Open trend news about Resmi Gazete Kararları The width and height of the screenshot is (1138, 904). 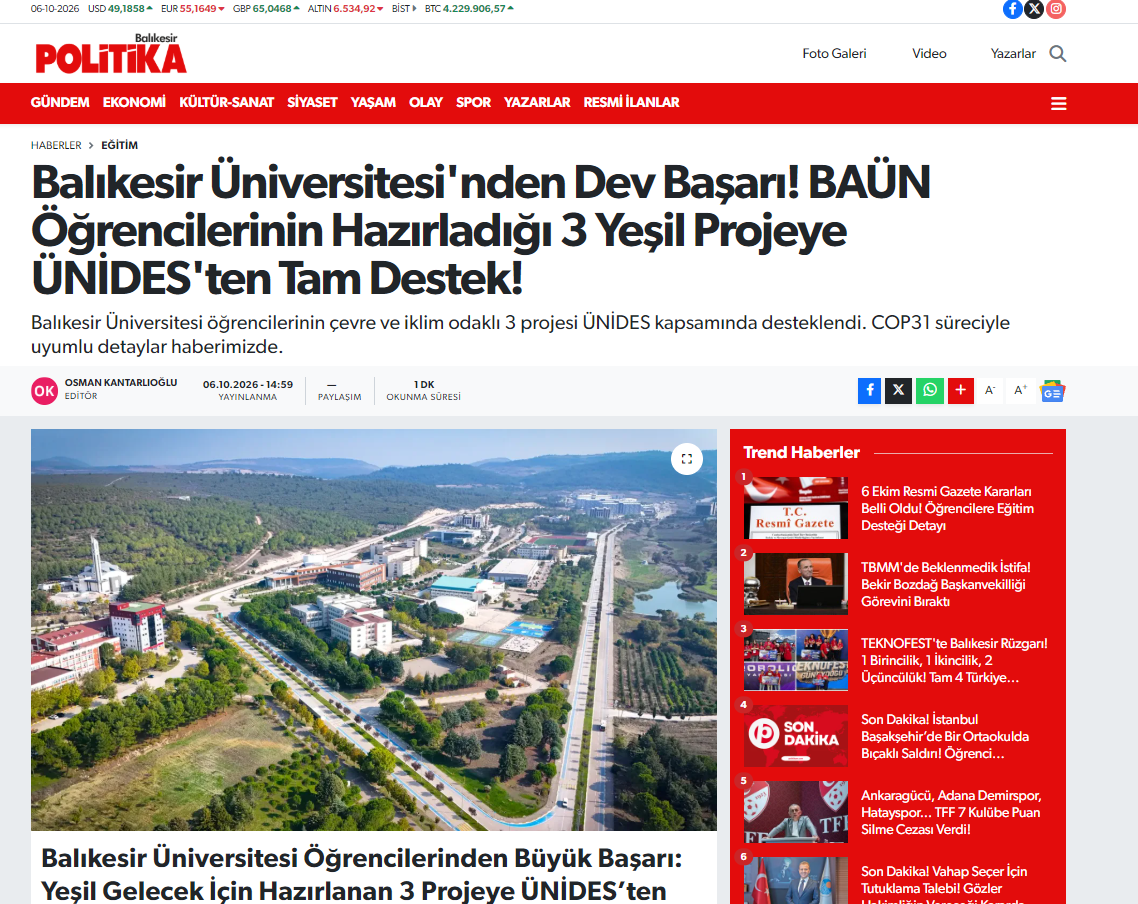pyautogui.click(x=948, y=508)
